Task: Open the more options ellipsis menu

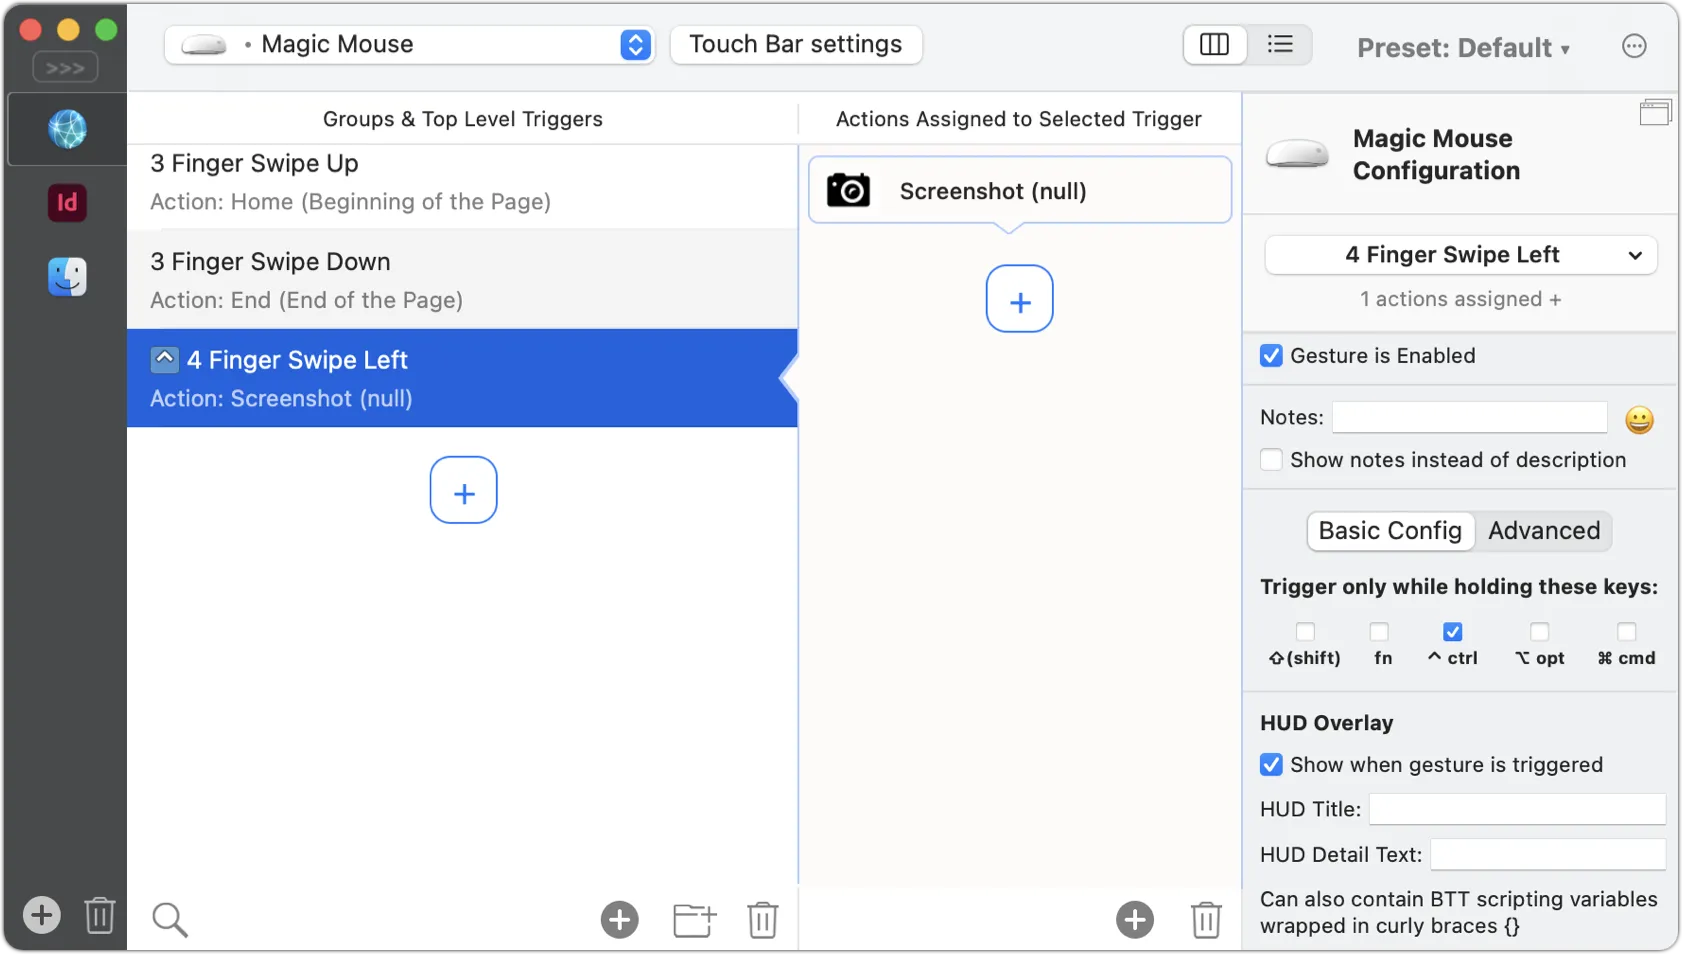Action: pos(1634,46)
